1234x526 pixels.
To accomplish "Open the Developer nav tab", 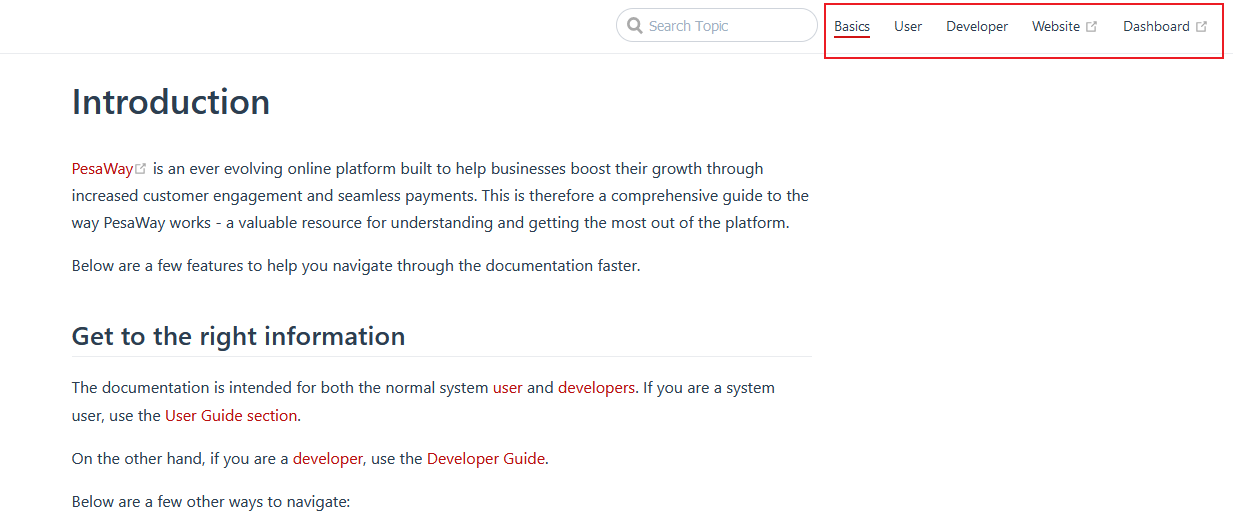I will (x=977, y=27).
